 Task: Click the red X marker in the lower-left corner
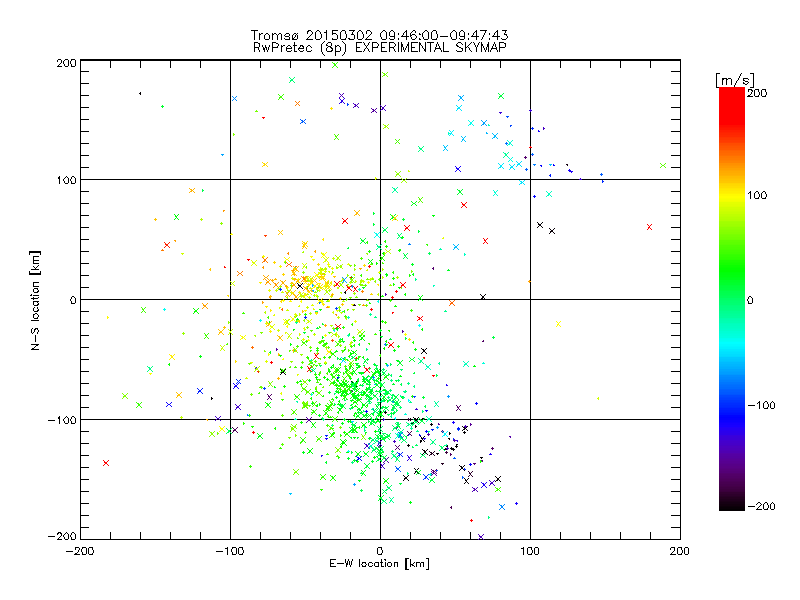point(106,463)
